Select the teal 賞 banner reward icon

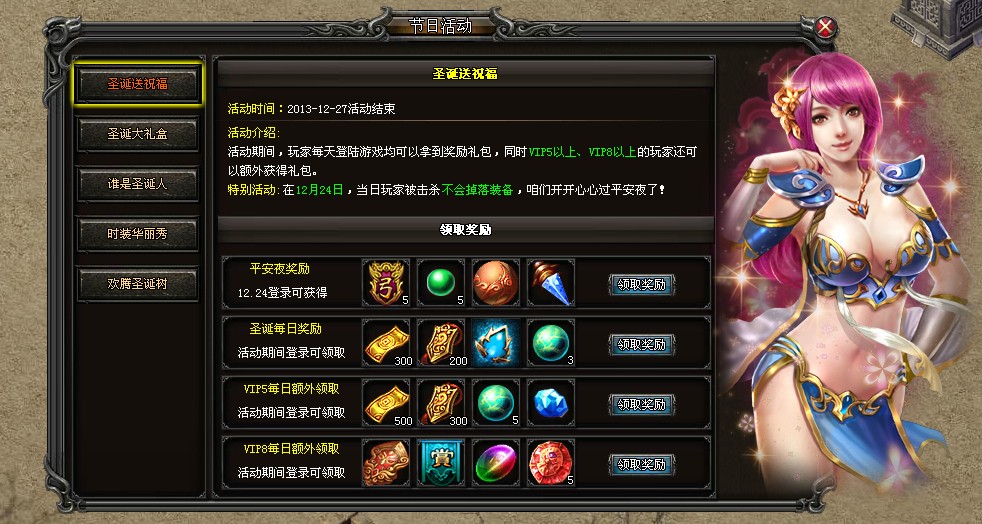point(441,463)
